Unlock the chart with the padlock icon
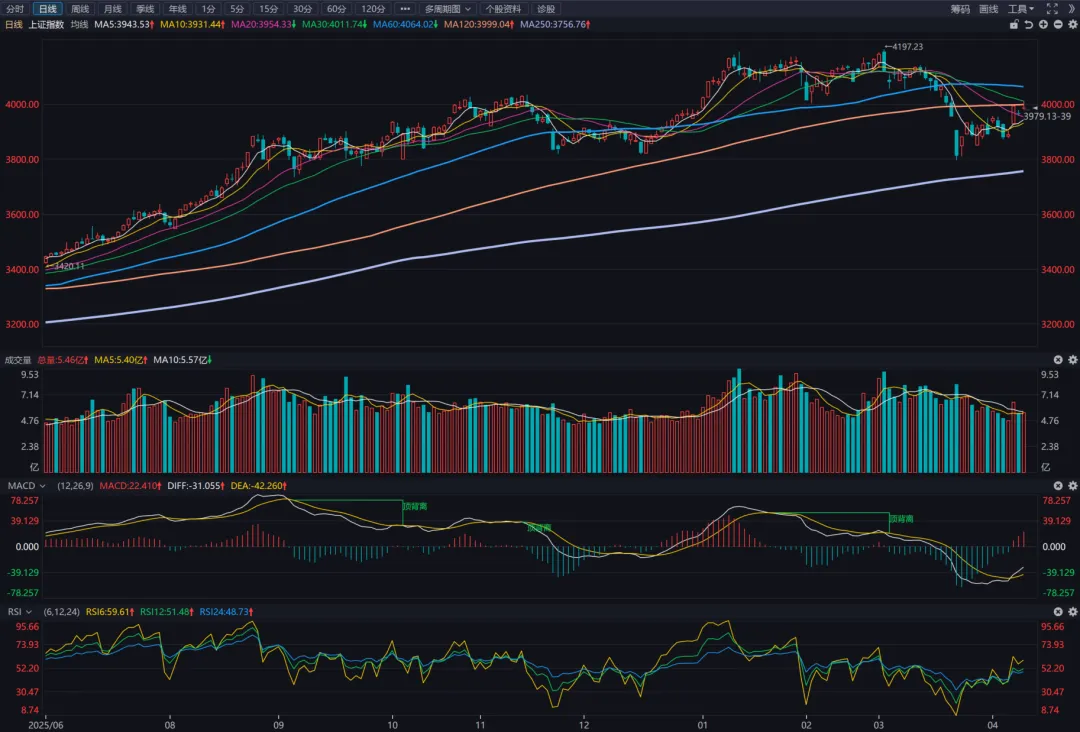Image resolution: width=1080 pixels, height=732 pixels. (x=1014, y=24)
